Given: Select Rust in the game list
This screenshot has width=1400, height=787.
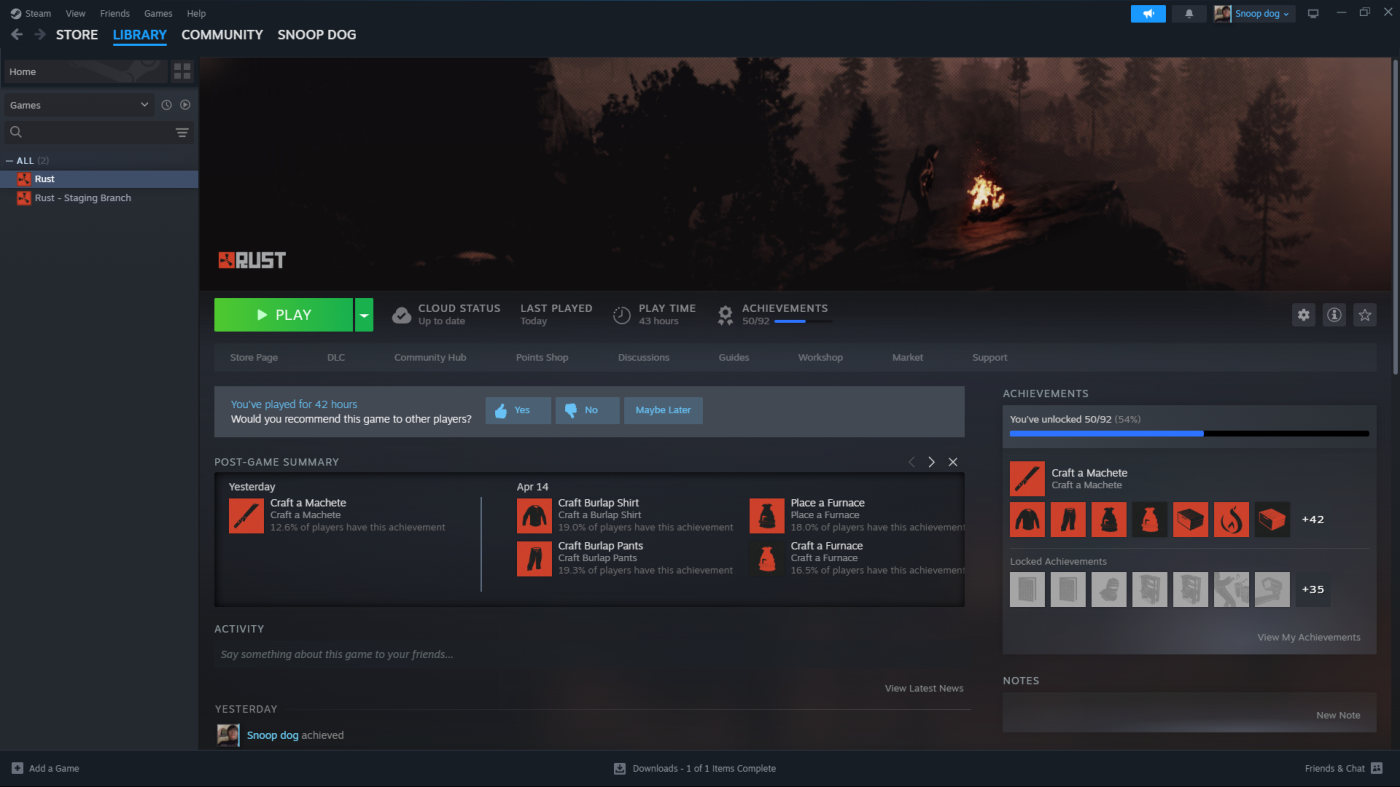Looking at the screenshot, I should pyautogui.click(x=99, y=179).
